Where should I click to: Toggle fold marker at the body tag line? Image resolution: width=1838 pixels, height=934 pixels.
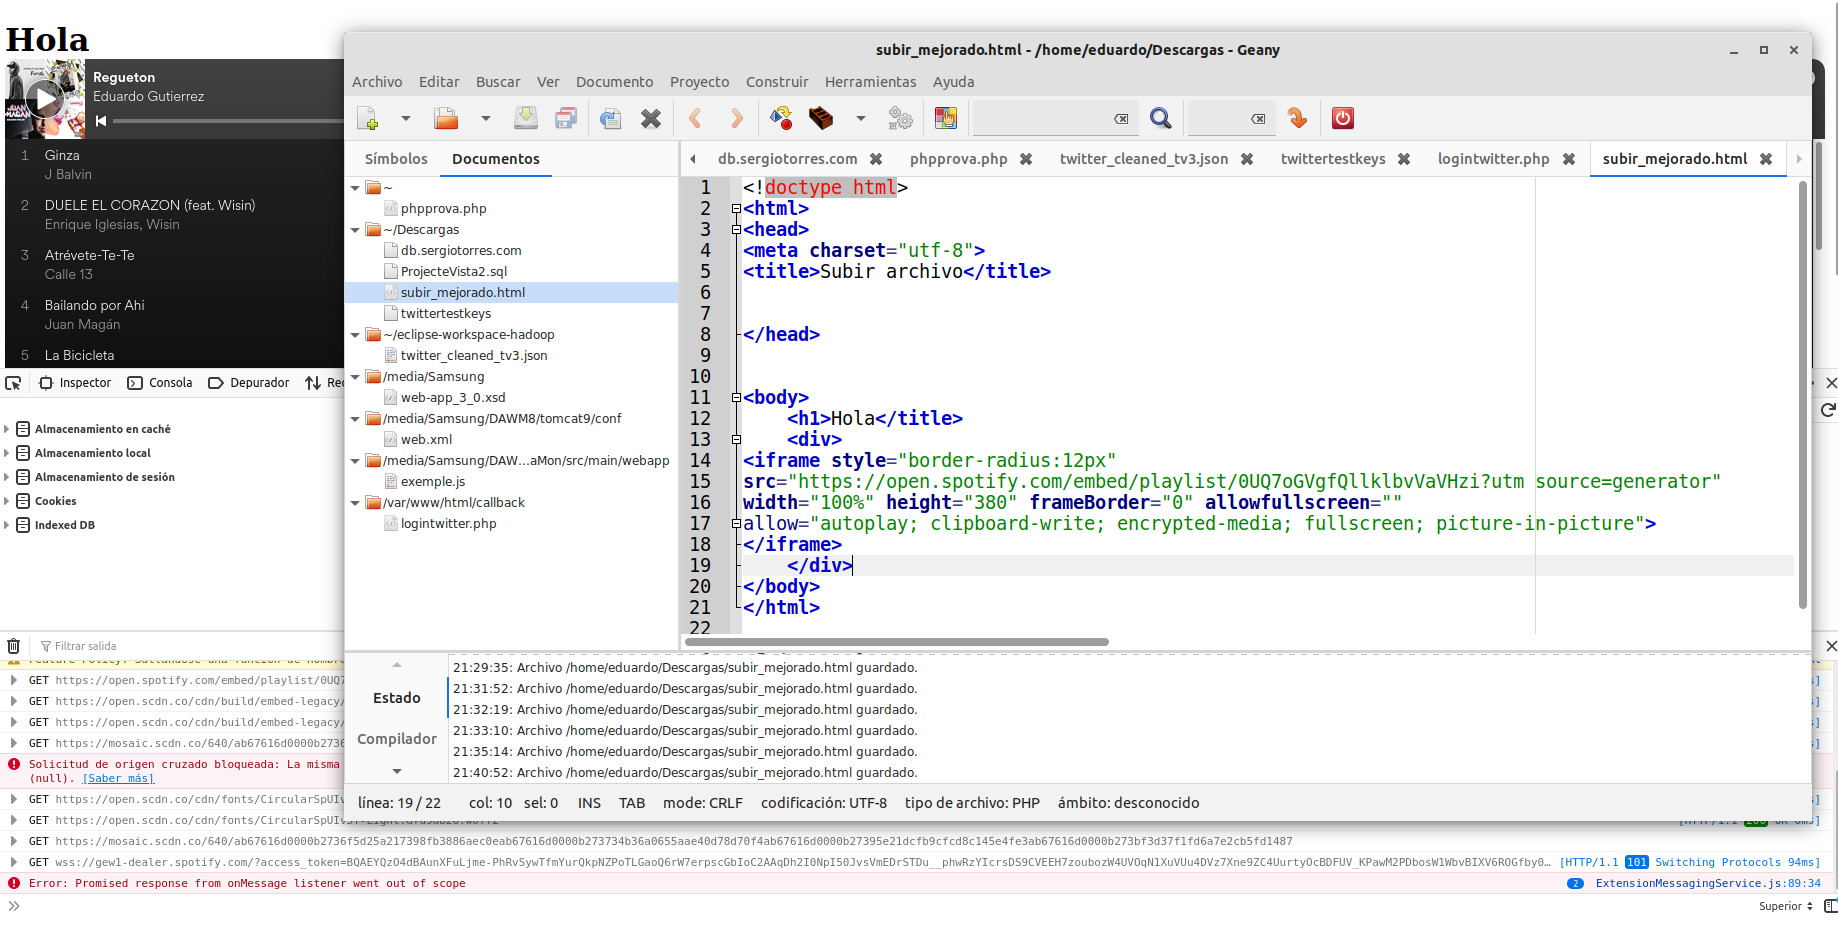(736, 398)
